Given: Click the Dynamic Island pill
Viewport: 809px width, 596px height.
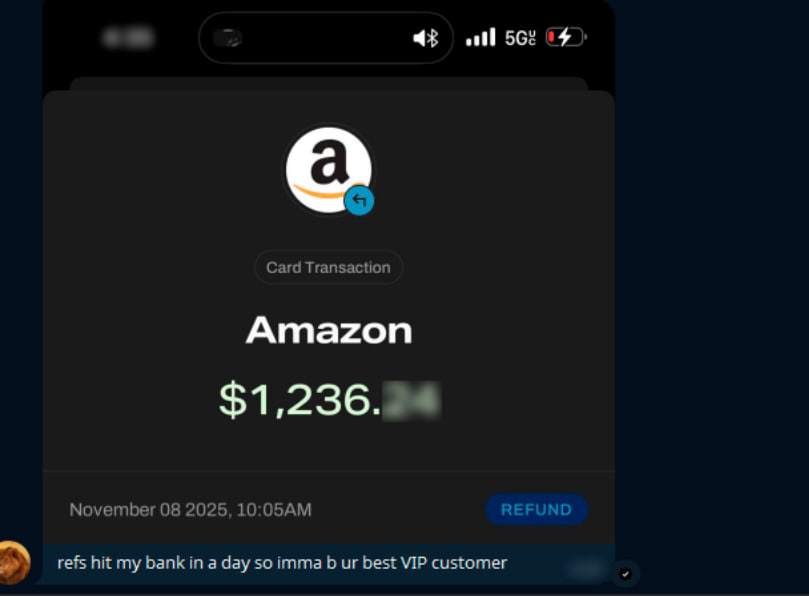Looking at the screenshot, I should pyautogui.click(x=326, y=38).
